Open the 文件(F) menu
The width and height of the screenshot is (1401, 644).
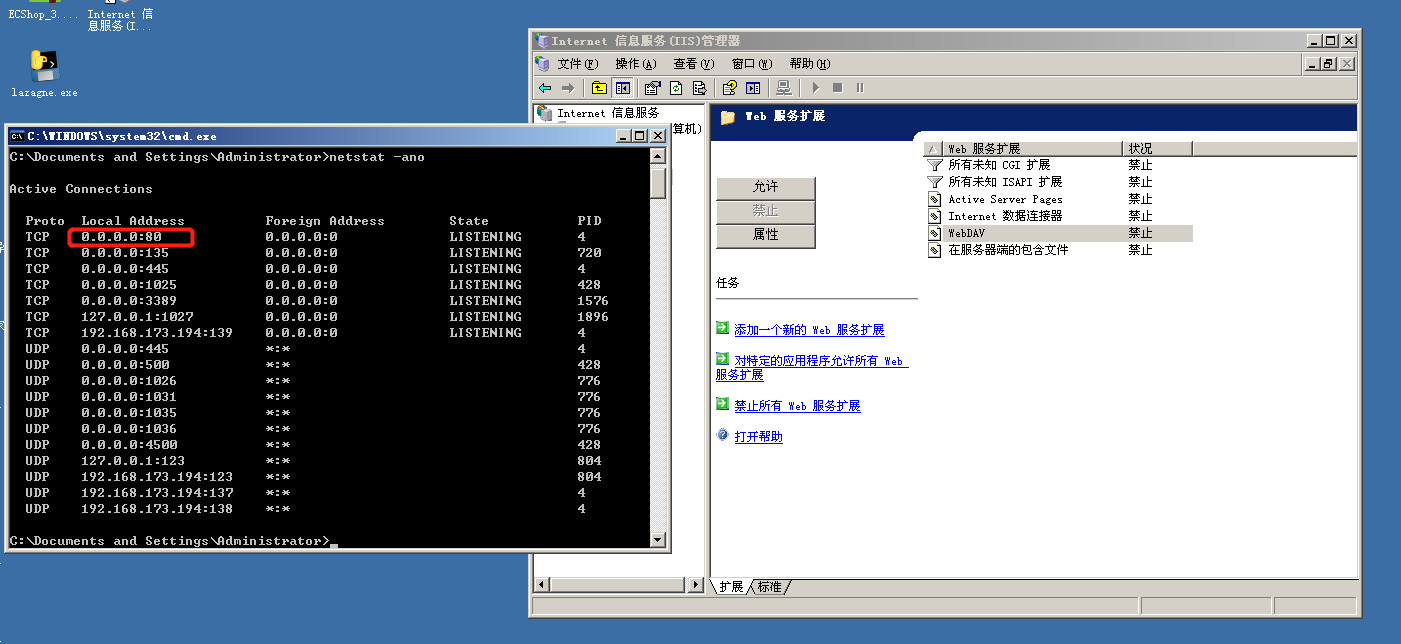pyautogui.click(x=578, y=64)
